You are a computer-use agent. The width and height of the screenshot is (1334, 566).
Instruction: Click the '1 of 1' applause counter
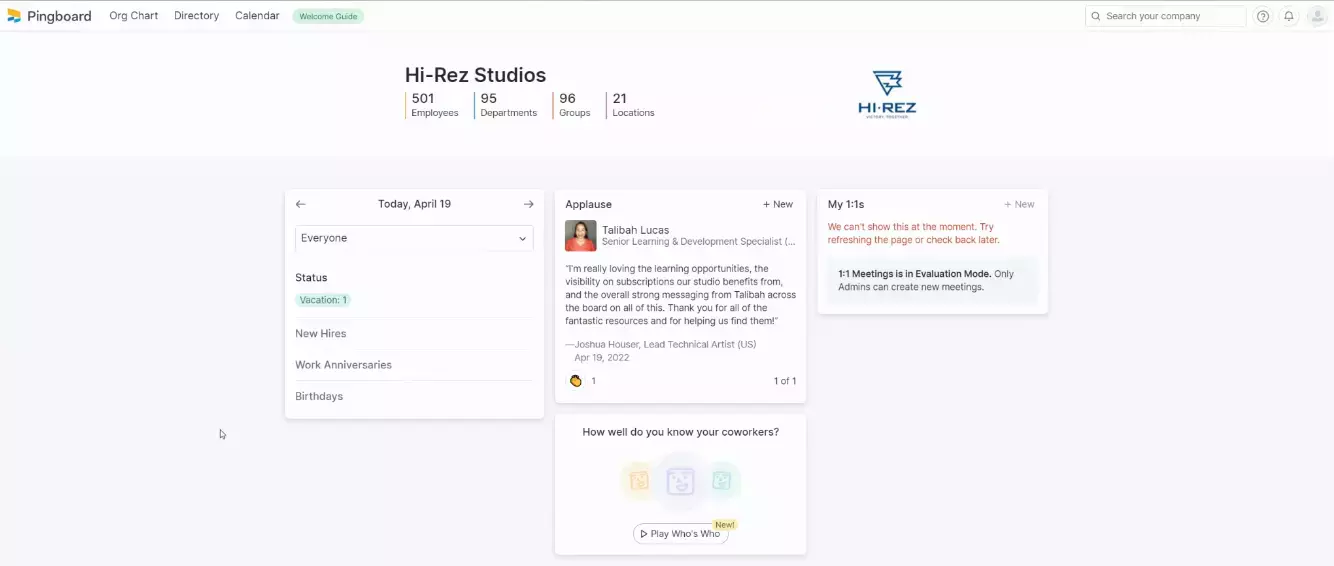(x=785, y=381)
